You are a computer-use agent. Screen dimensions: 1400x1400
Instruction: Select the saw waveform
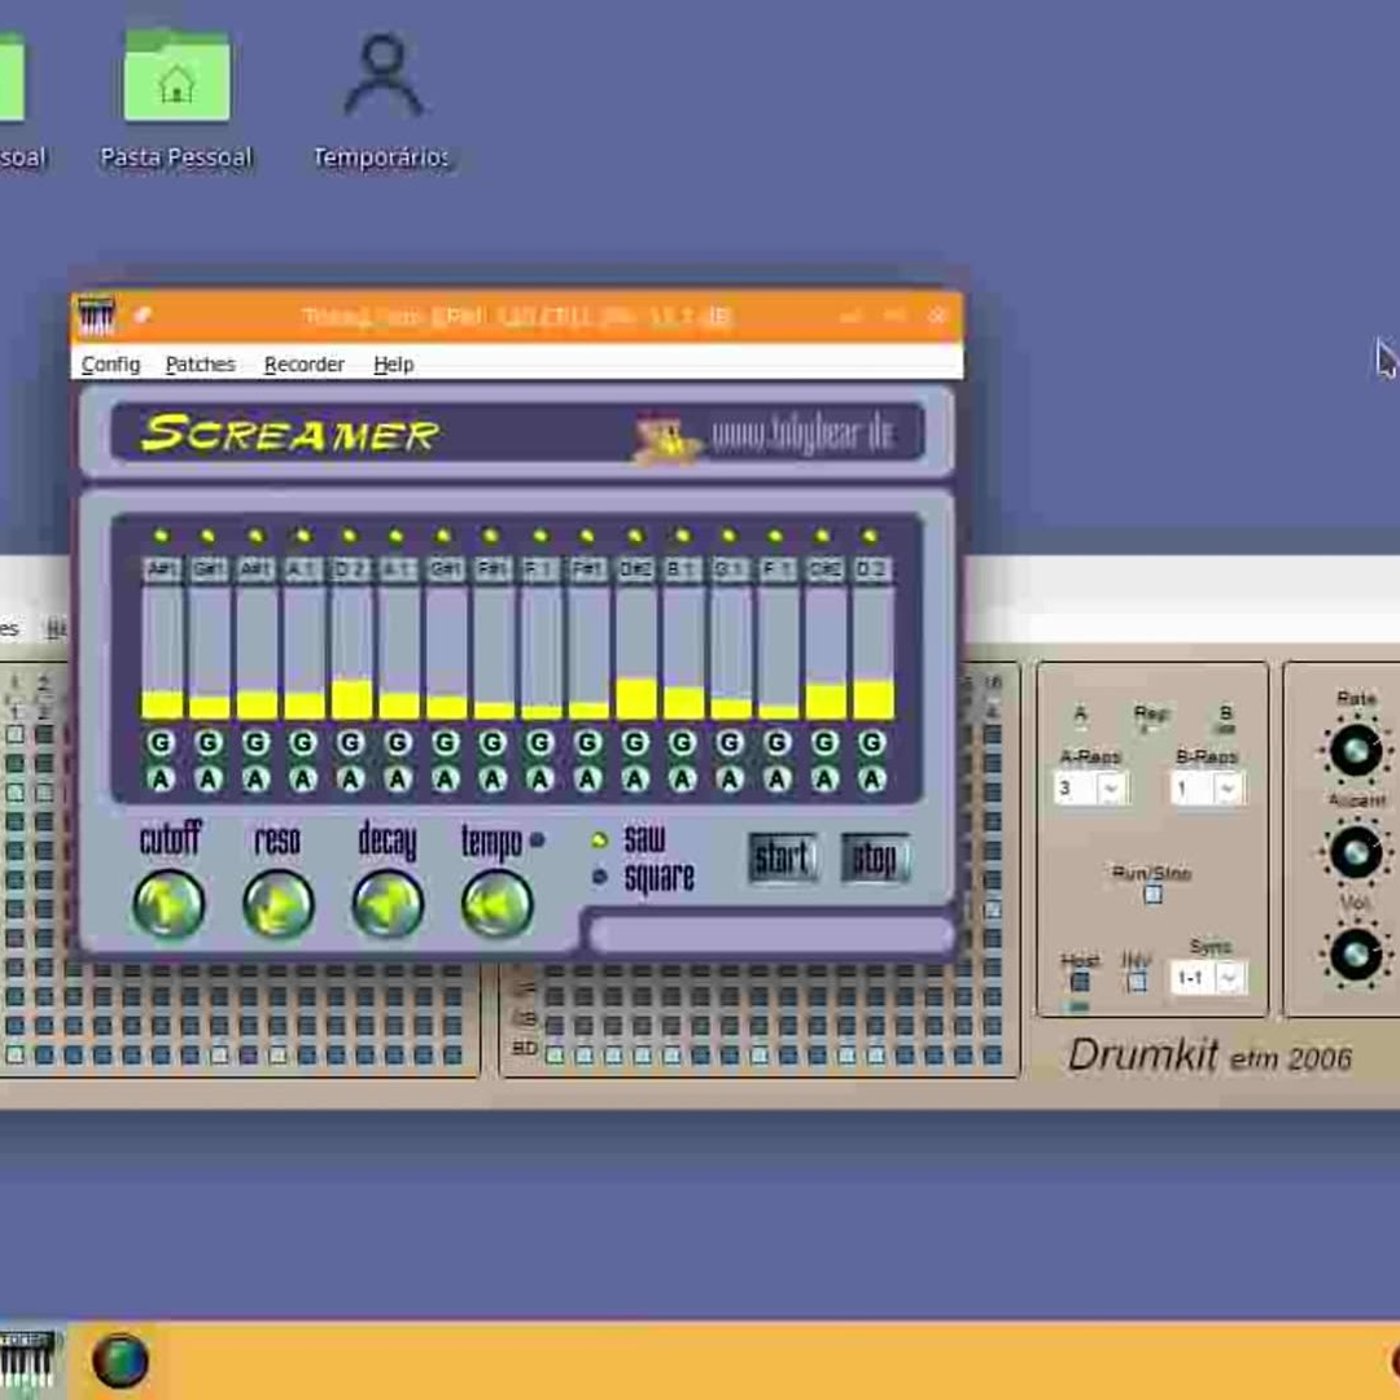[599, 840]
